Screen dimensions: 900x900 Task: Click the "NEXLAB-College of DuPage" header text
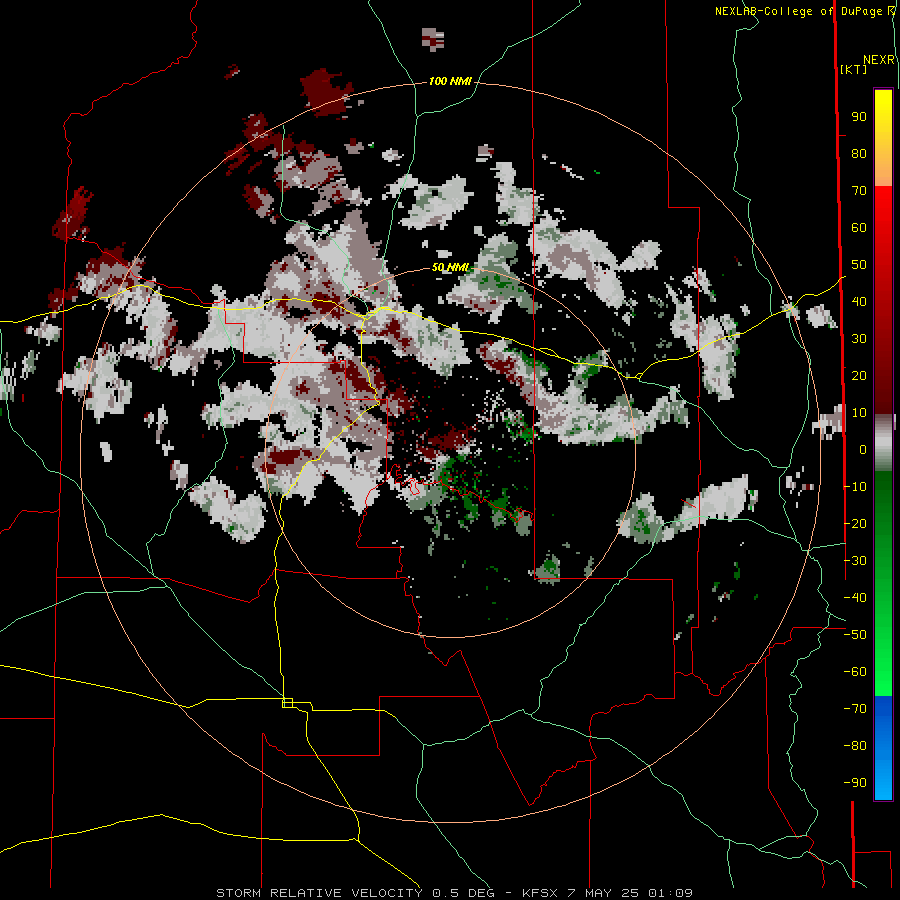pyautogui.click(x=799, y=11)
